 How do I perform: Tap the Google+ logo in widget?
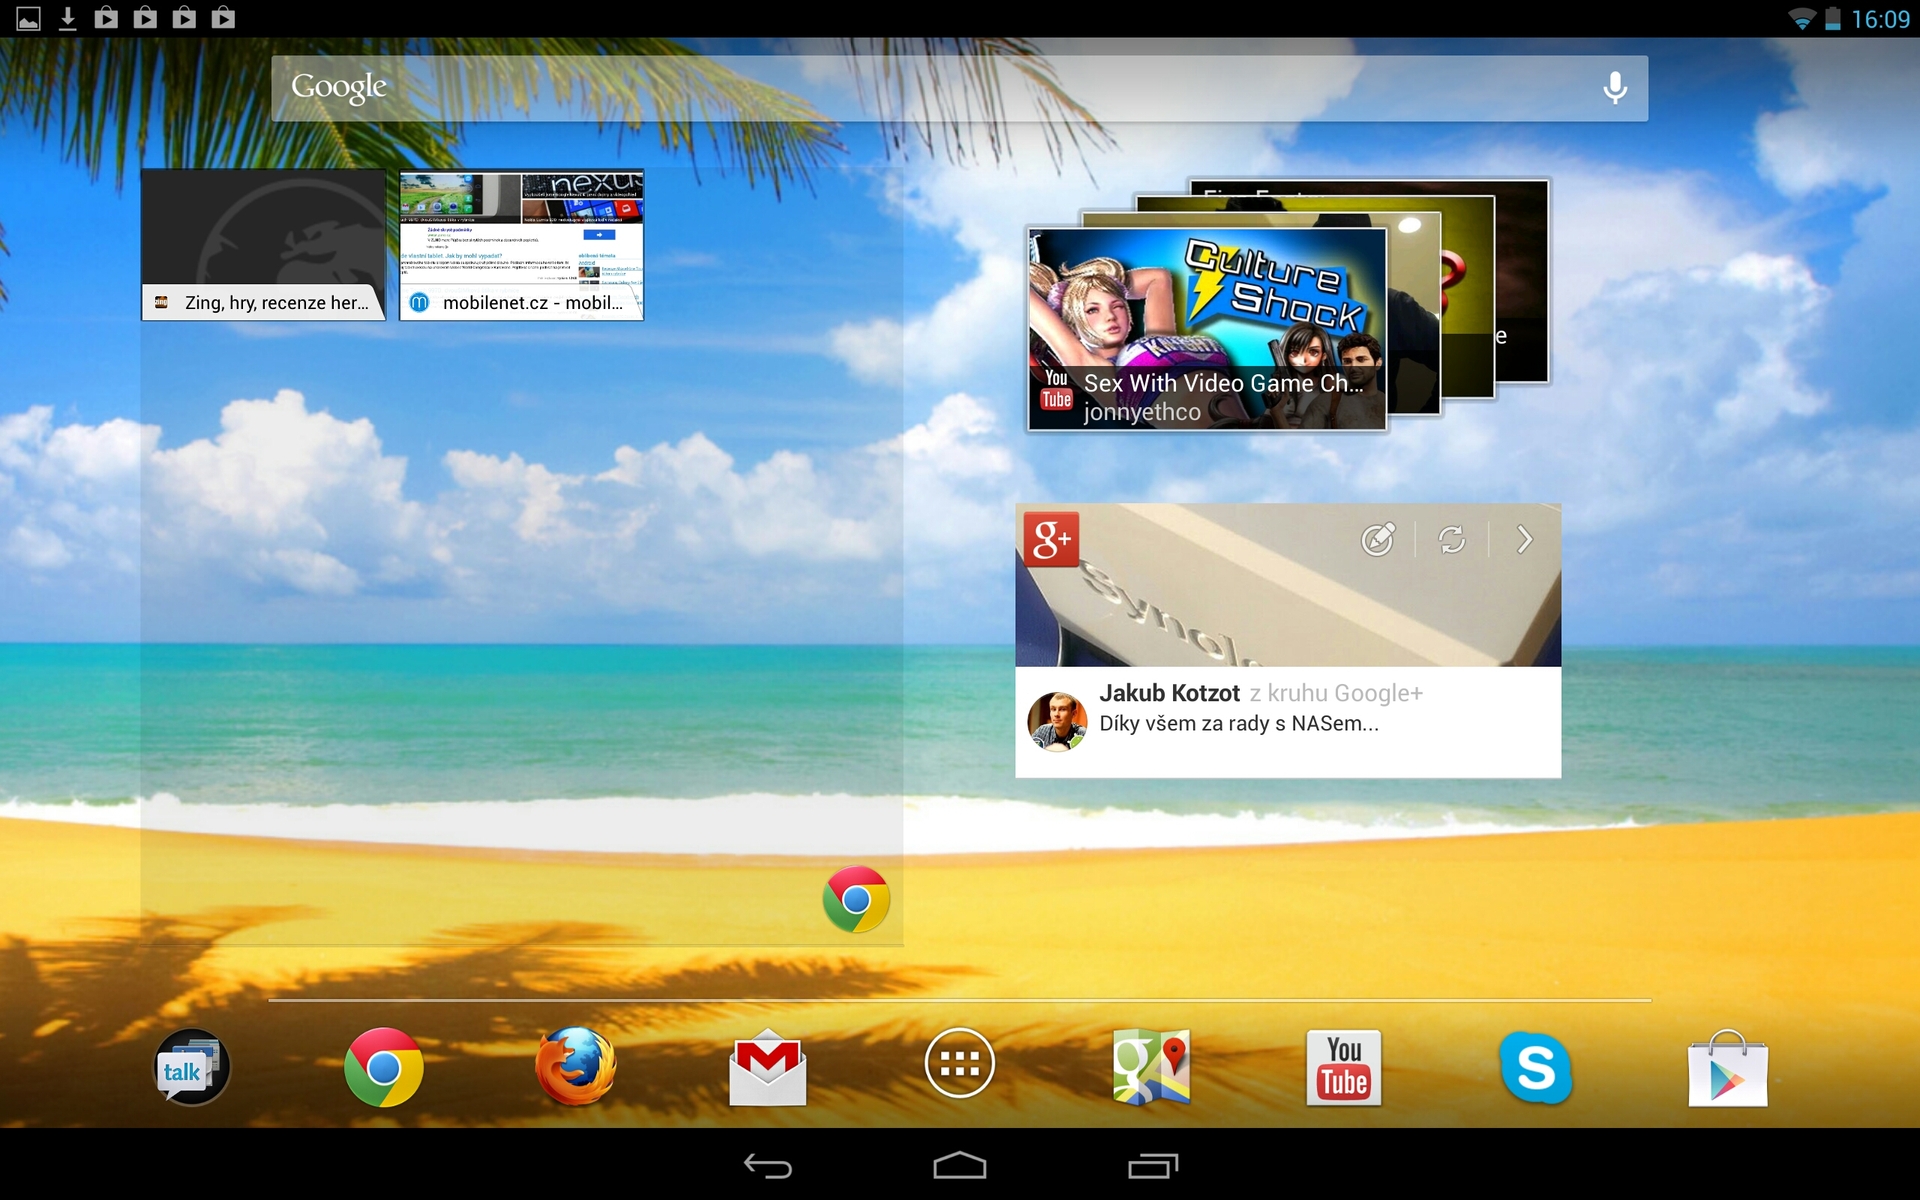[x=1051, y=539]
